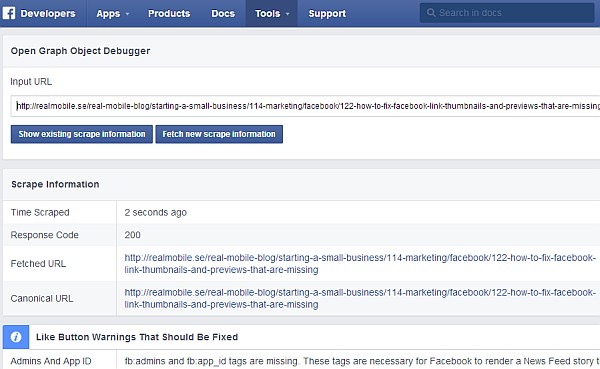600x369 pixels.
Task: Select the Apps menu label
Action: (108, 14)
